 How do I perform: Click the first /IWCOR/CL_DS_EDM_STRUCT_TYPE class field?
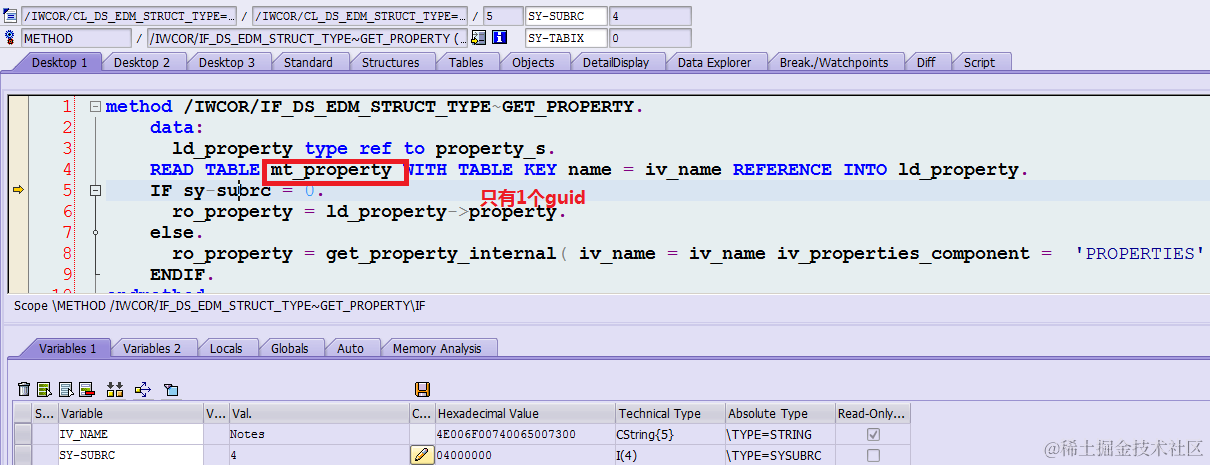129,16
